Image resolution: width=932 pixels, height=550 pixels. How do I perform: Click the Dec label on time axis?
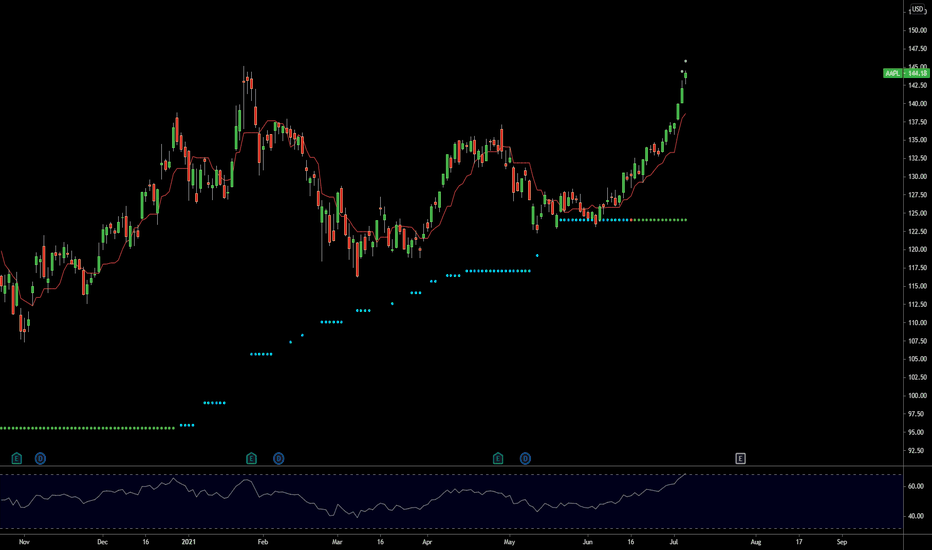pos(102,542)
